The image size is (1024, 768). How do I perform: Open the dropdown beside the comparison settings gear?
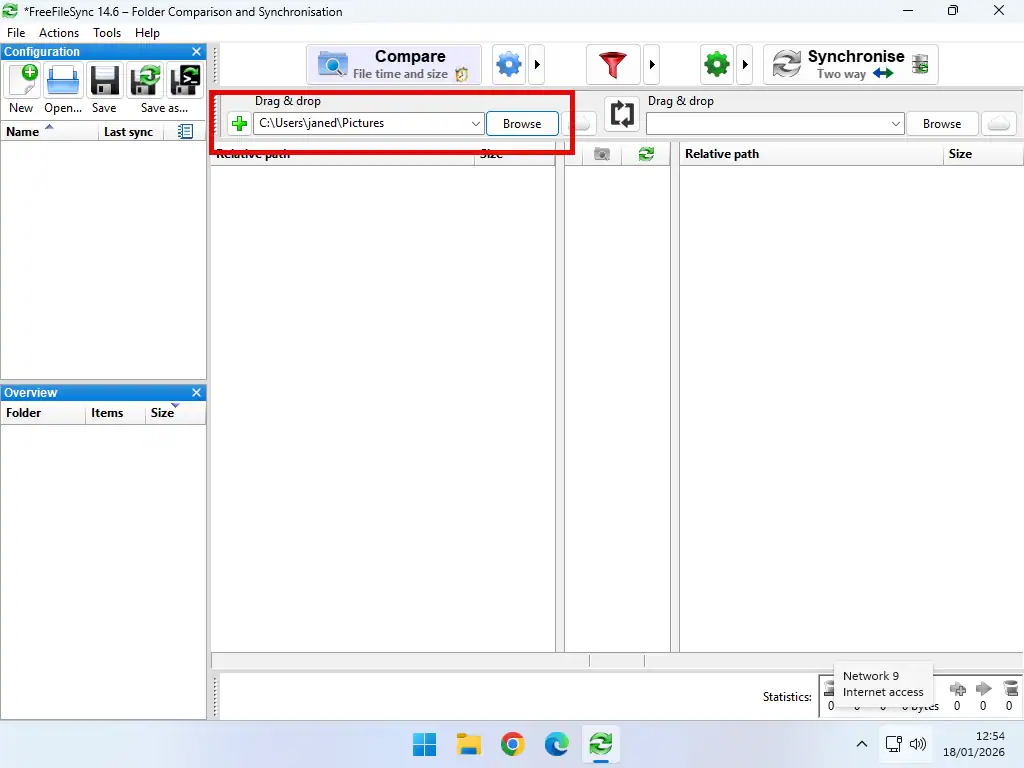(537, 63)
